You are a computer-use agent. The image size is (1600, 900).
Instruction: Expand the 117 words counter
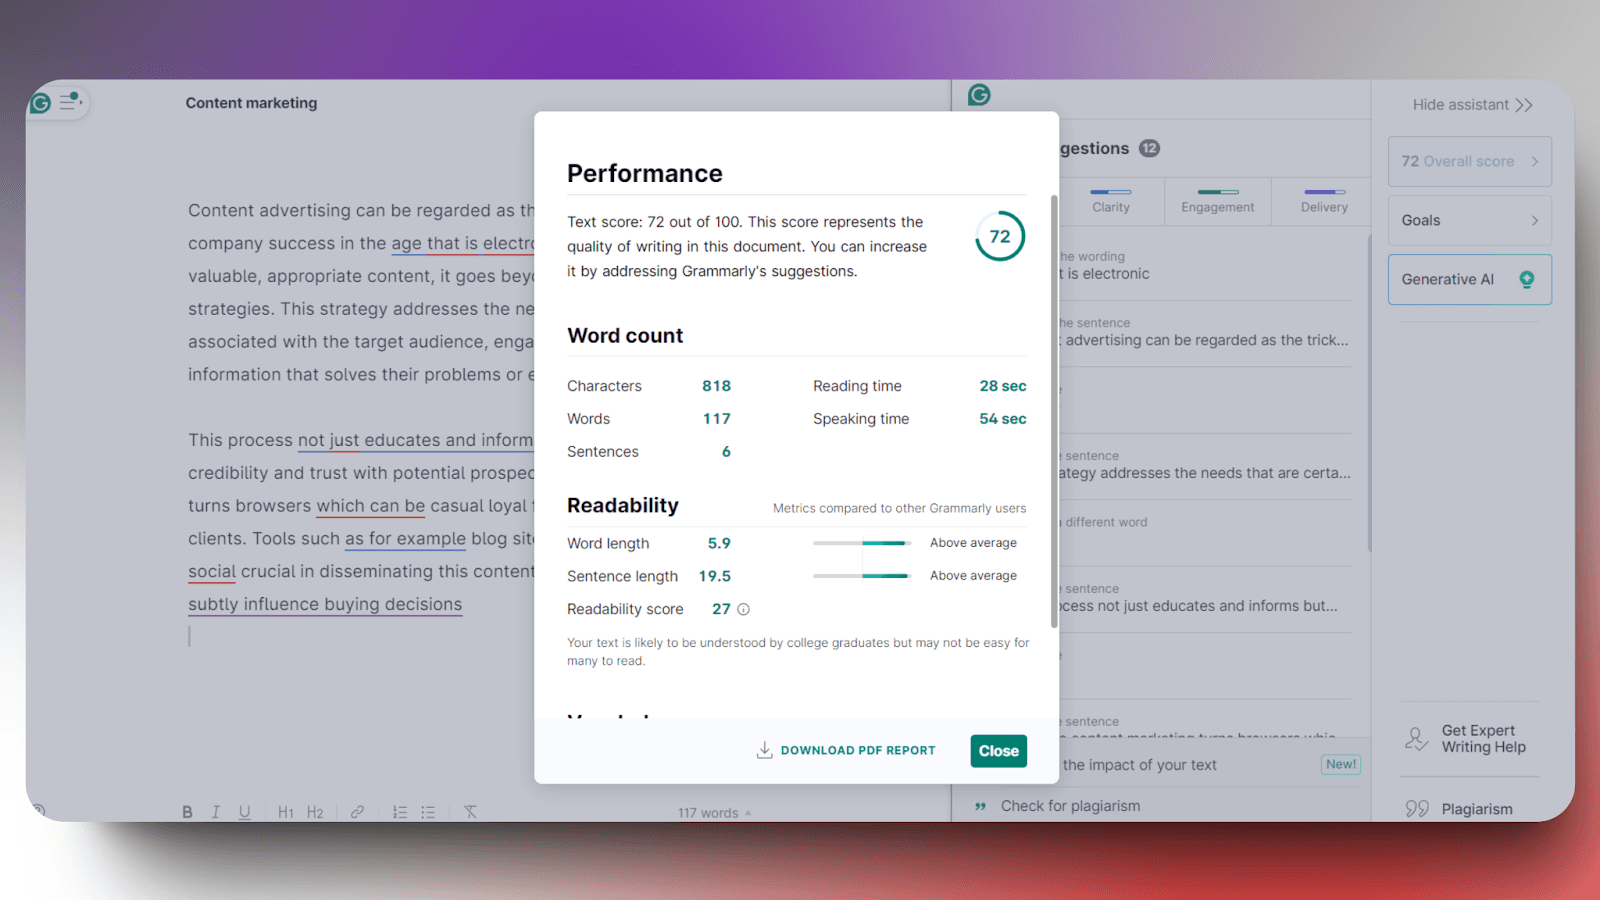(x=714, y=813)
